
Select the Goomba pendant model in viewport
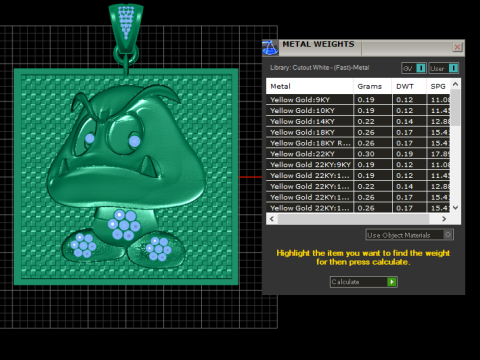(126, 177)
